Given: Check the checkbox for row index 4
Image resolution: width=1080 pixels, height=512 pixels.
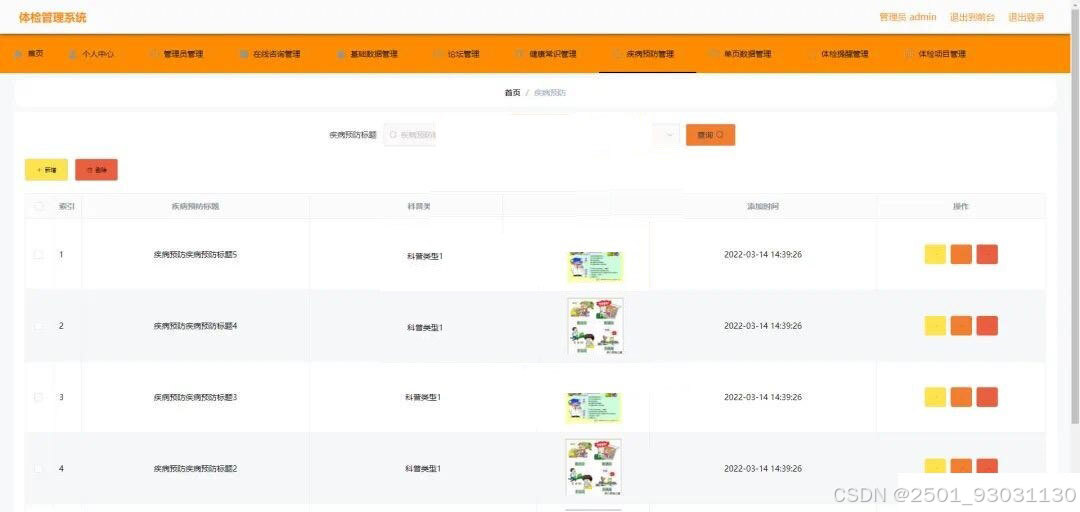Looking at the screenshot, I should tap(39, 469).
